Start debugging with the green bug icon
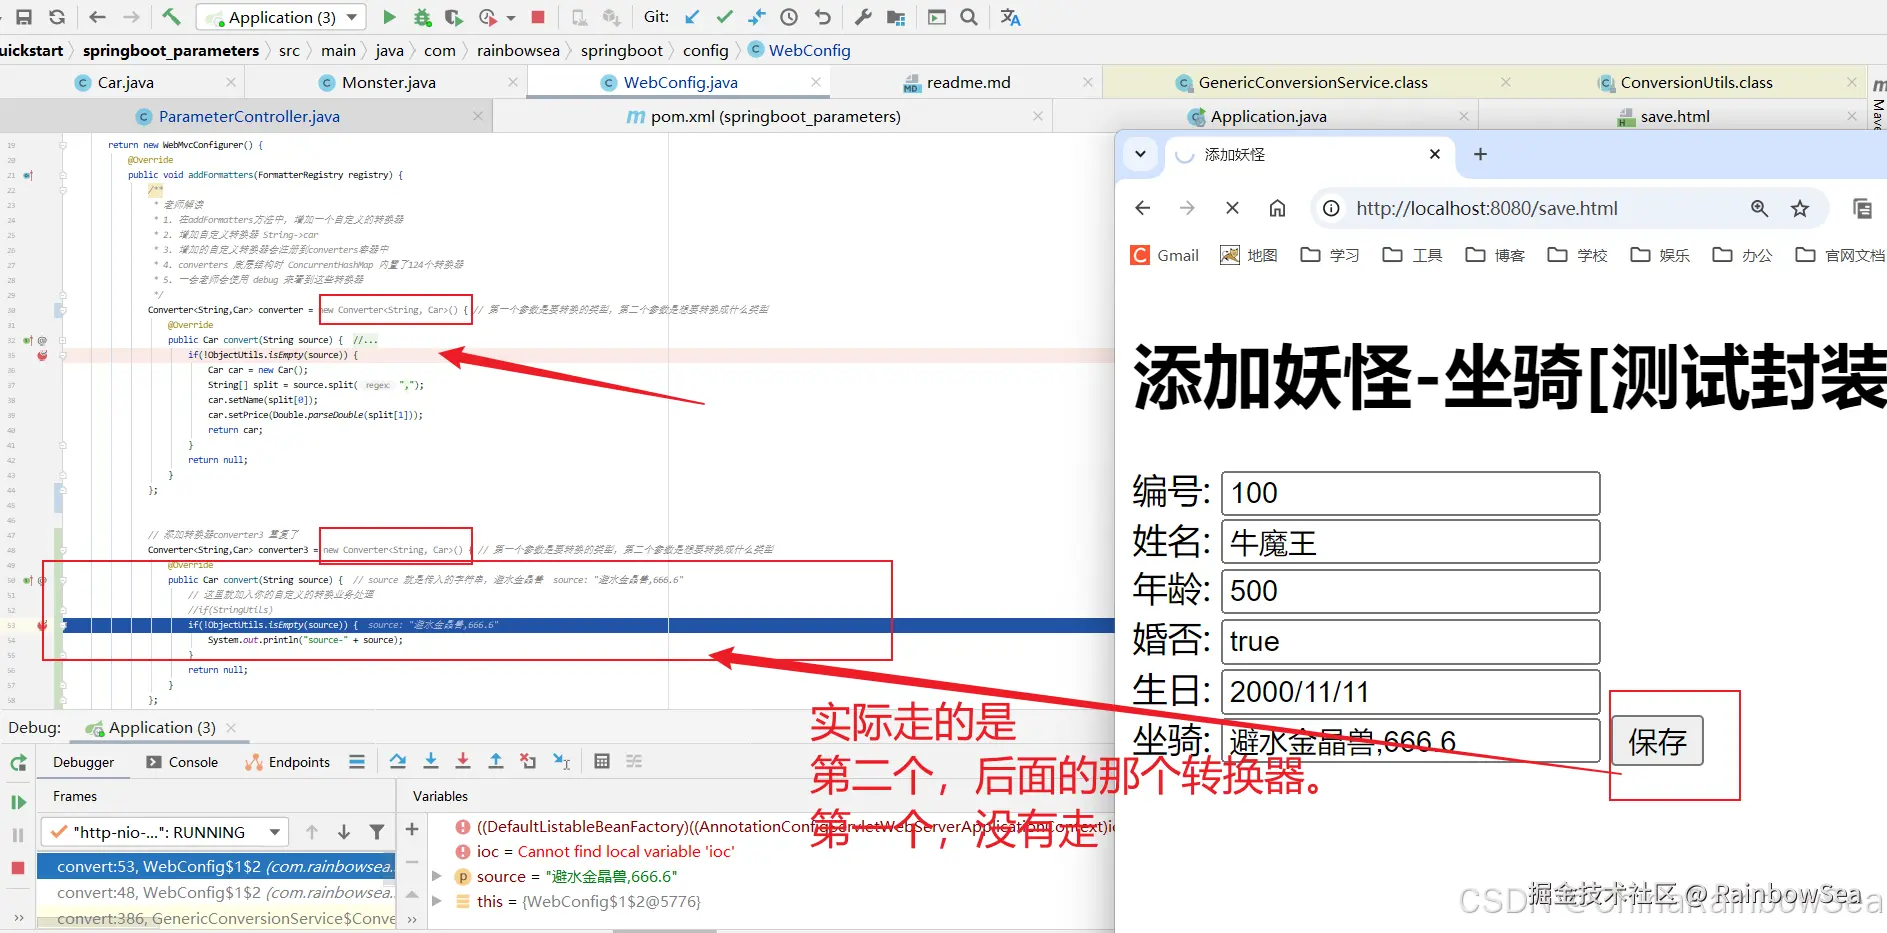This screenshot has width=1887, height=933. pyautogui.click(x=422, y=17)
